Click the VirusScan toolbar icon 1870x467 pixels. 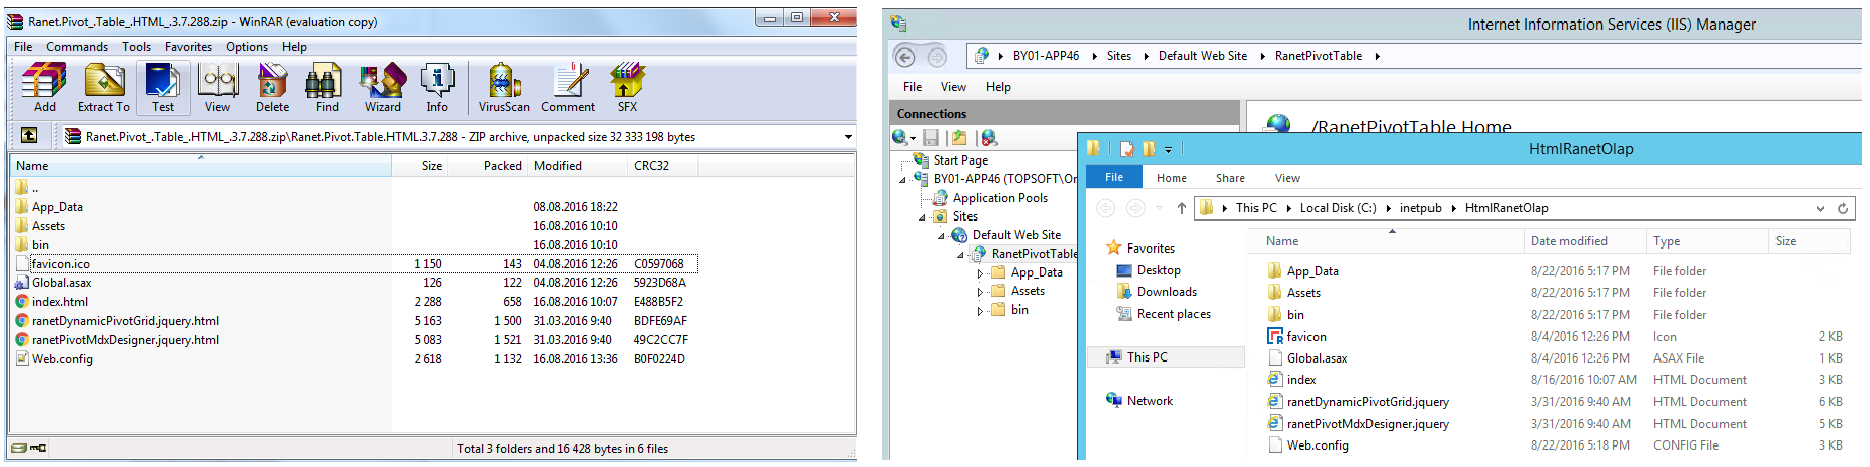[x=504, y=87]
